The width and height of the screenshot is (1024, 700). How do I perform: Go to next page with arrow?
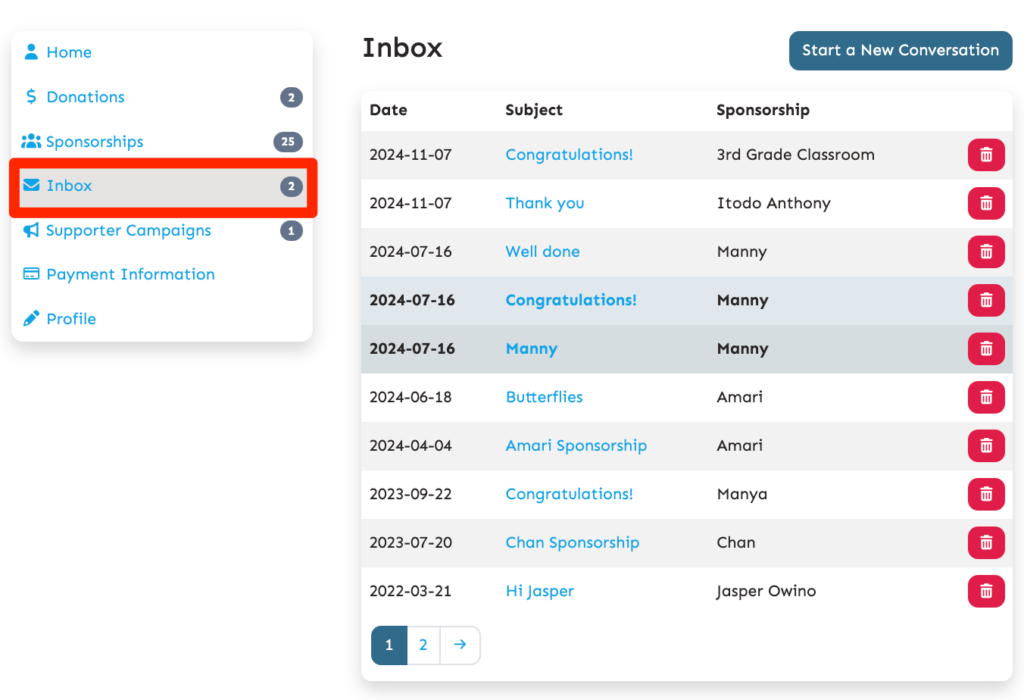point(460,645)
